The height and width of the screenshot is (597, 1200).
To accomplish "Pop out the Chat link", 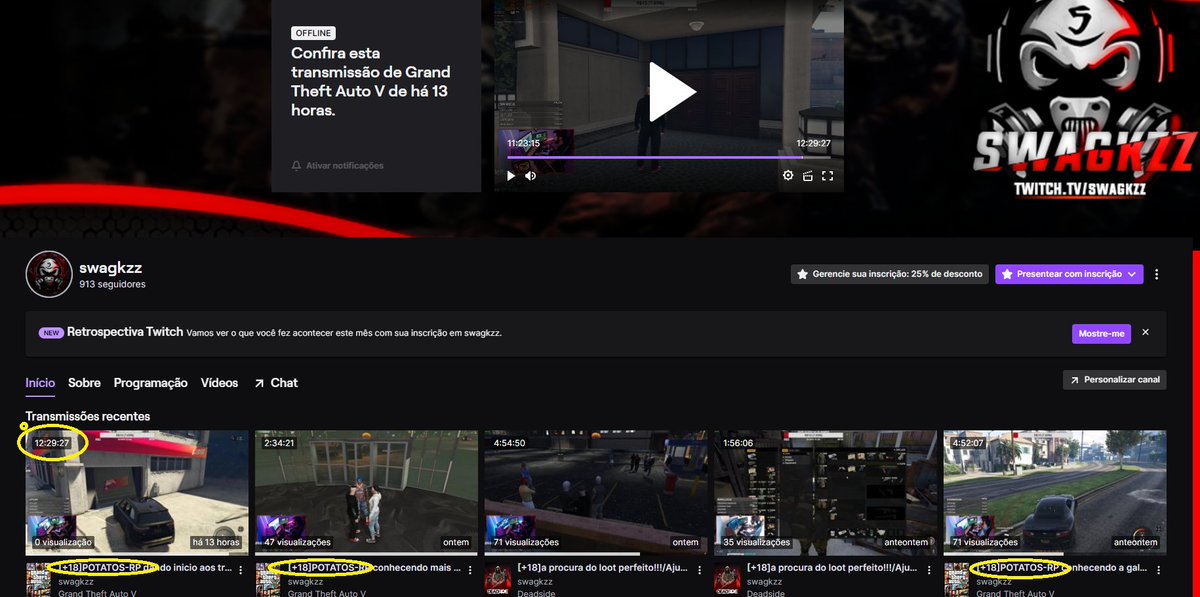I will 276,383.
